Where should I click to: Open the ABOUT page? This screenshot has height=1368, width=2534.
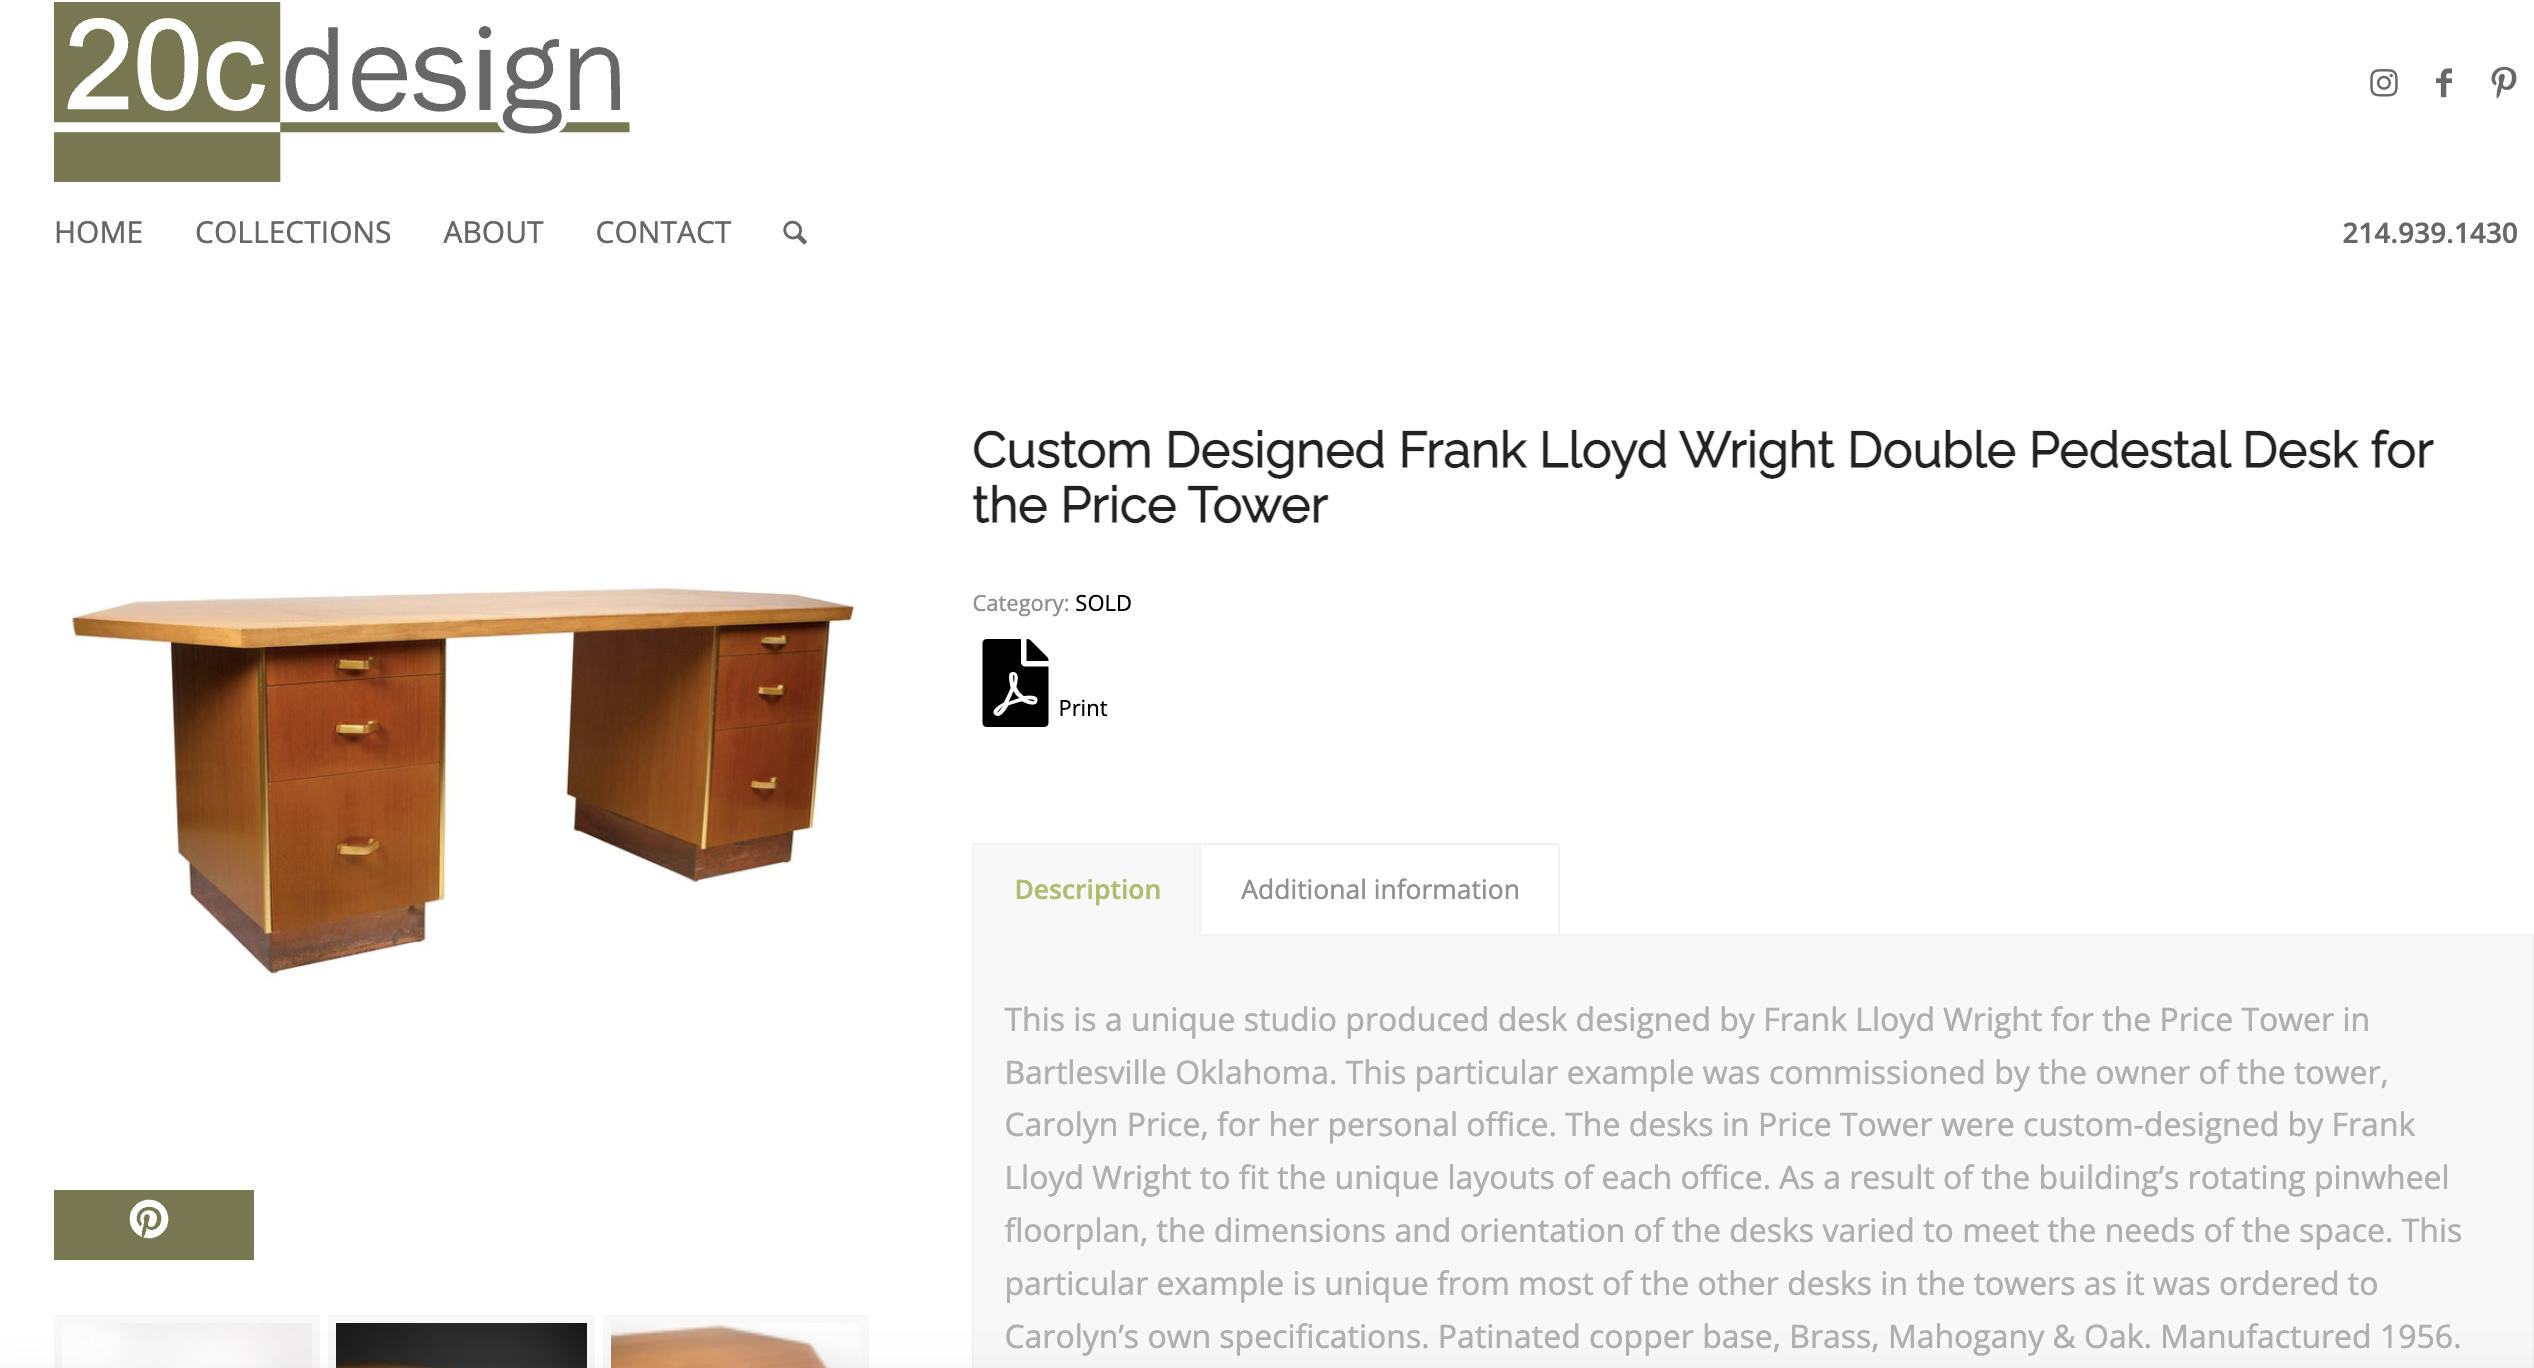(493, 232)
